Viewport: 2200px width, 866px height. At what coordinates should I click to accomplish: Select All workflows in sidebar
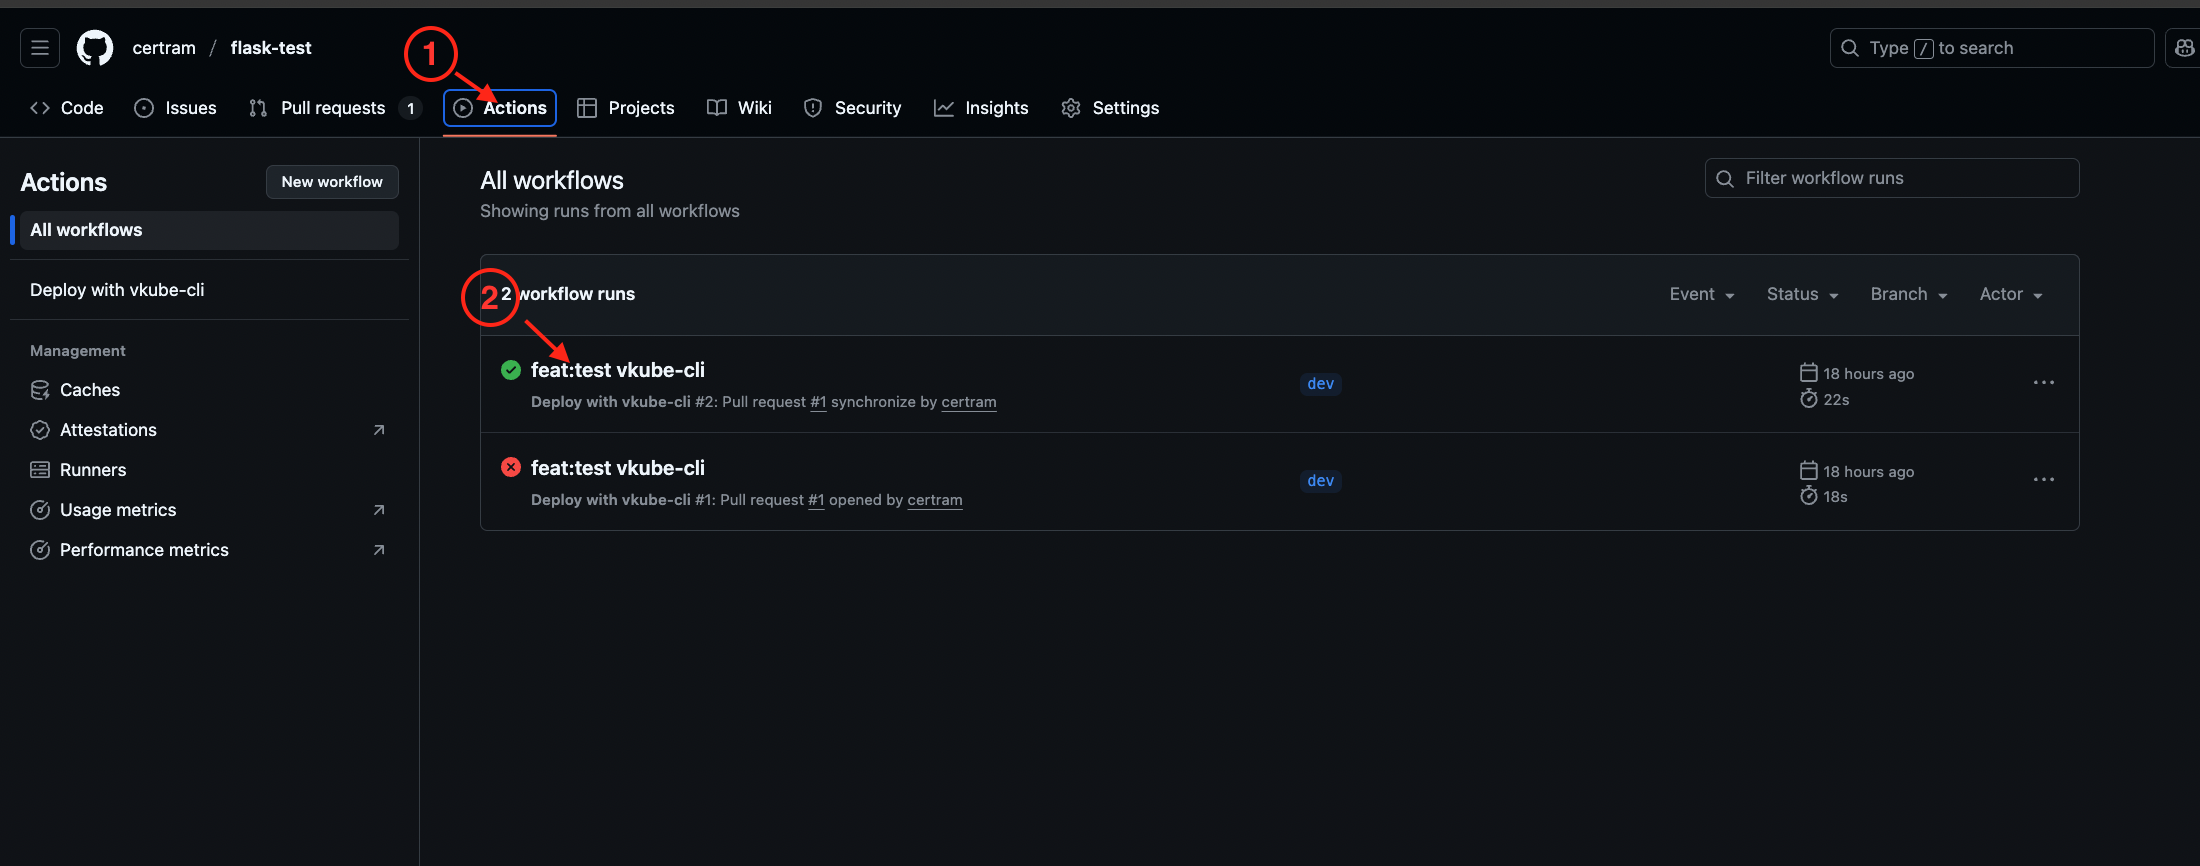tap(209, 230)
